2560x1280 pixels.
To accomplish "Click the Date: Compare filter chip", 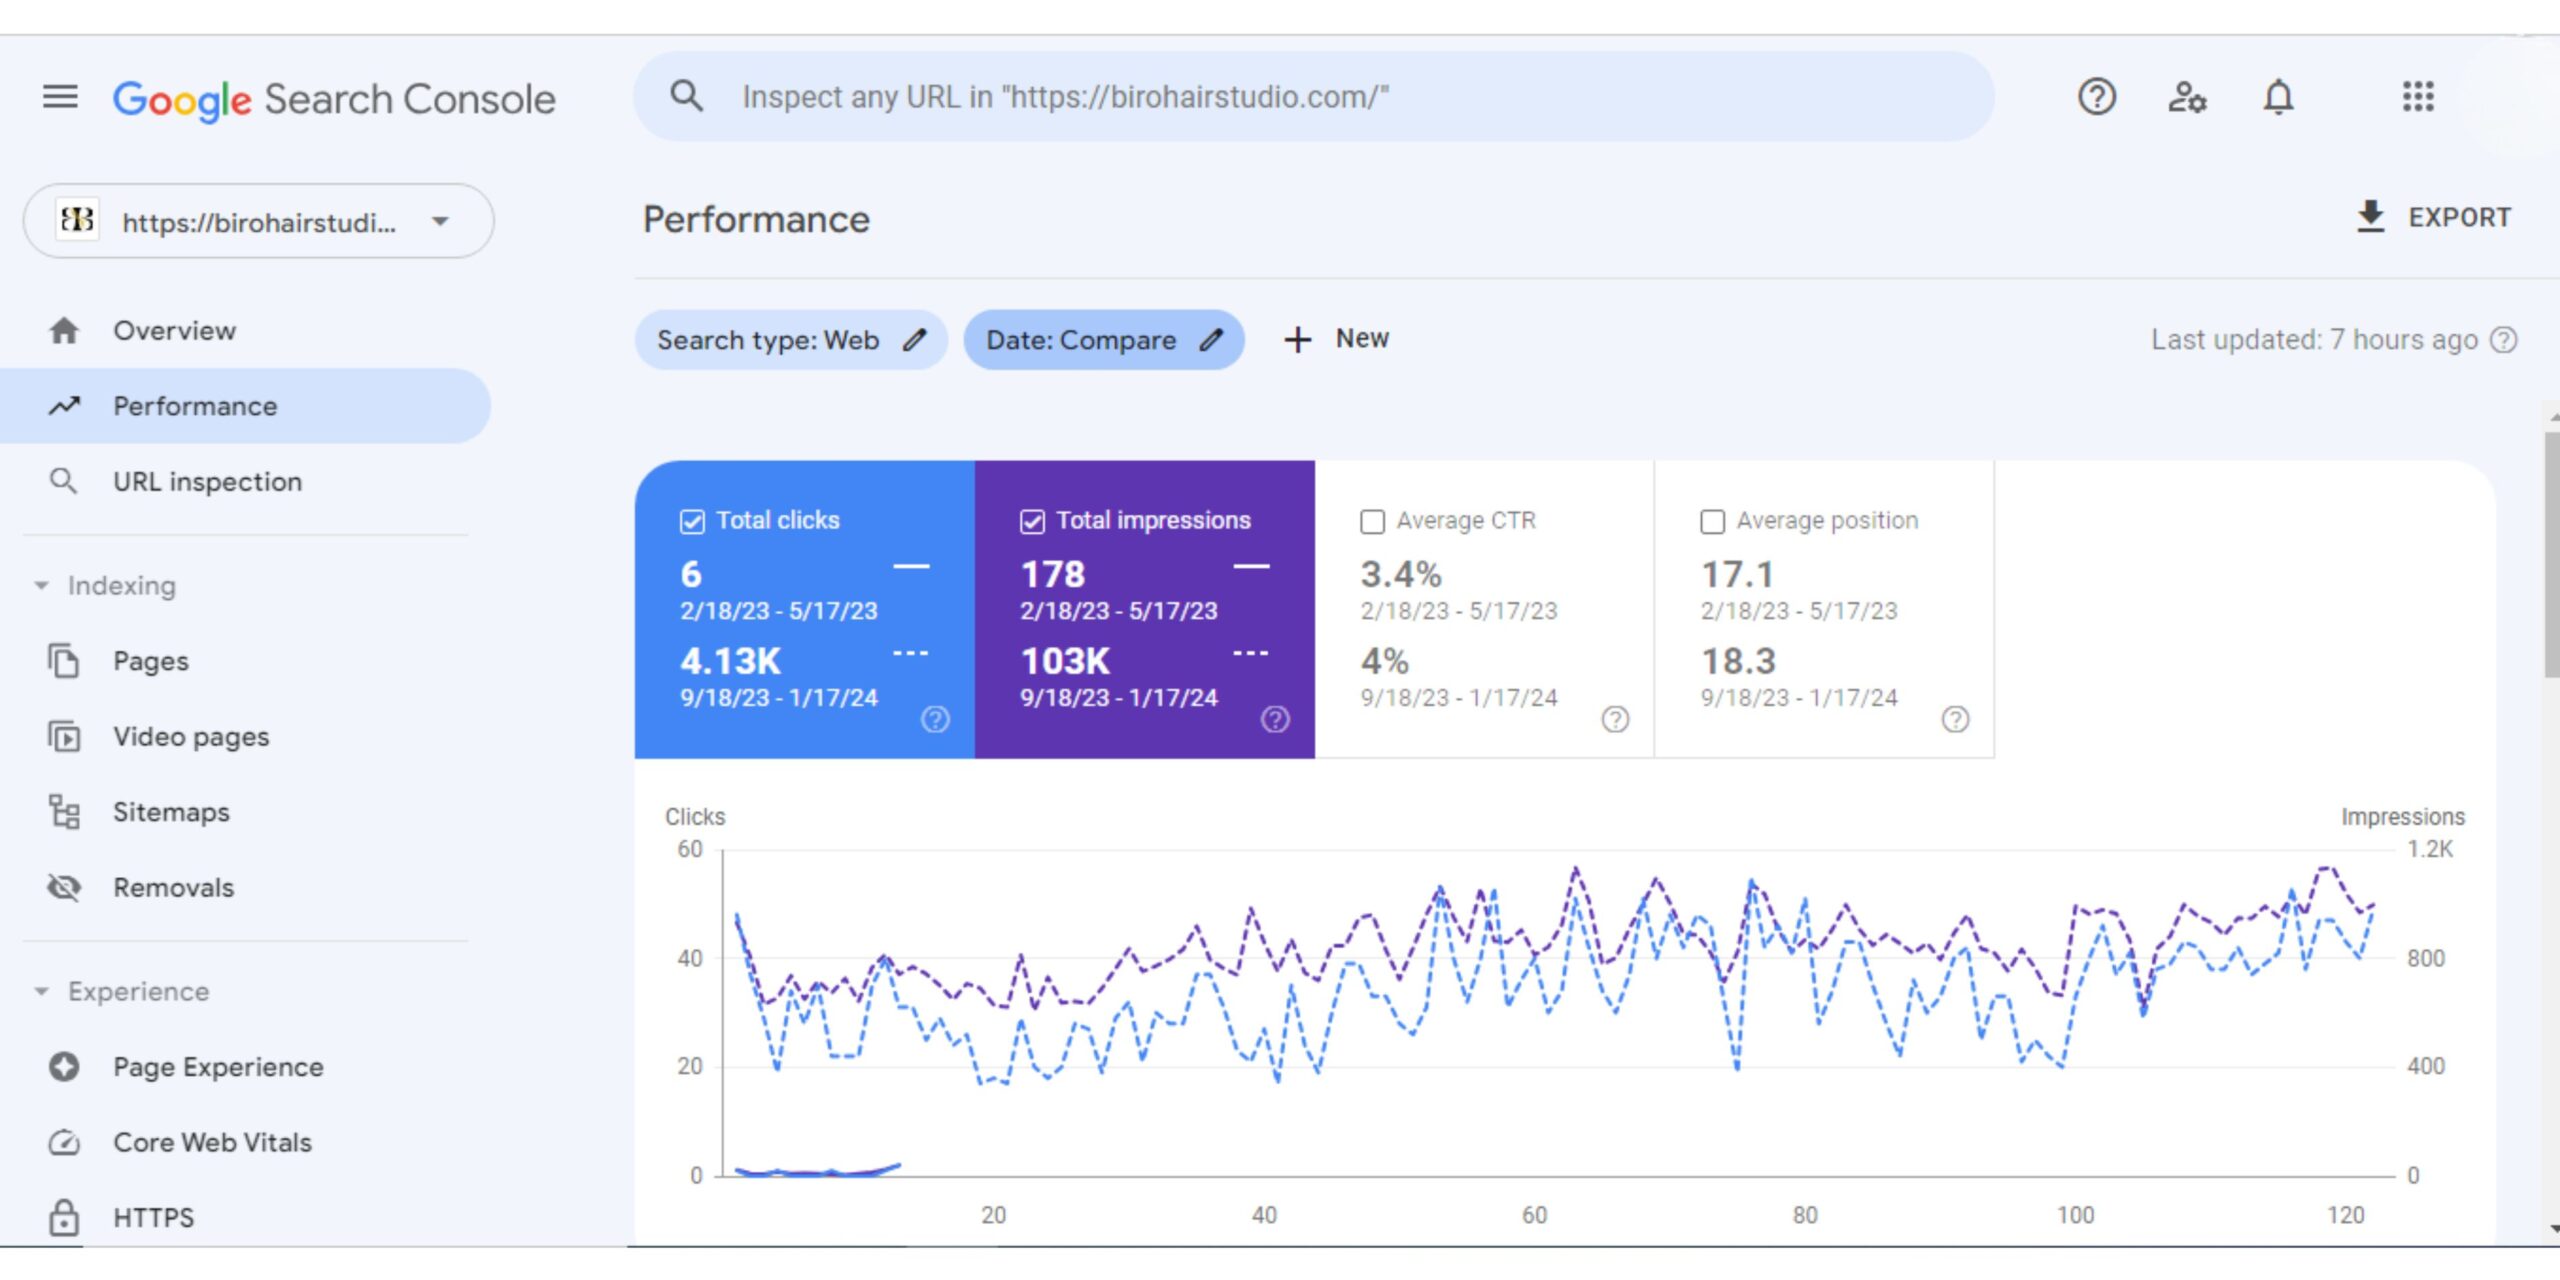I will coord(1104,340).
